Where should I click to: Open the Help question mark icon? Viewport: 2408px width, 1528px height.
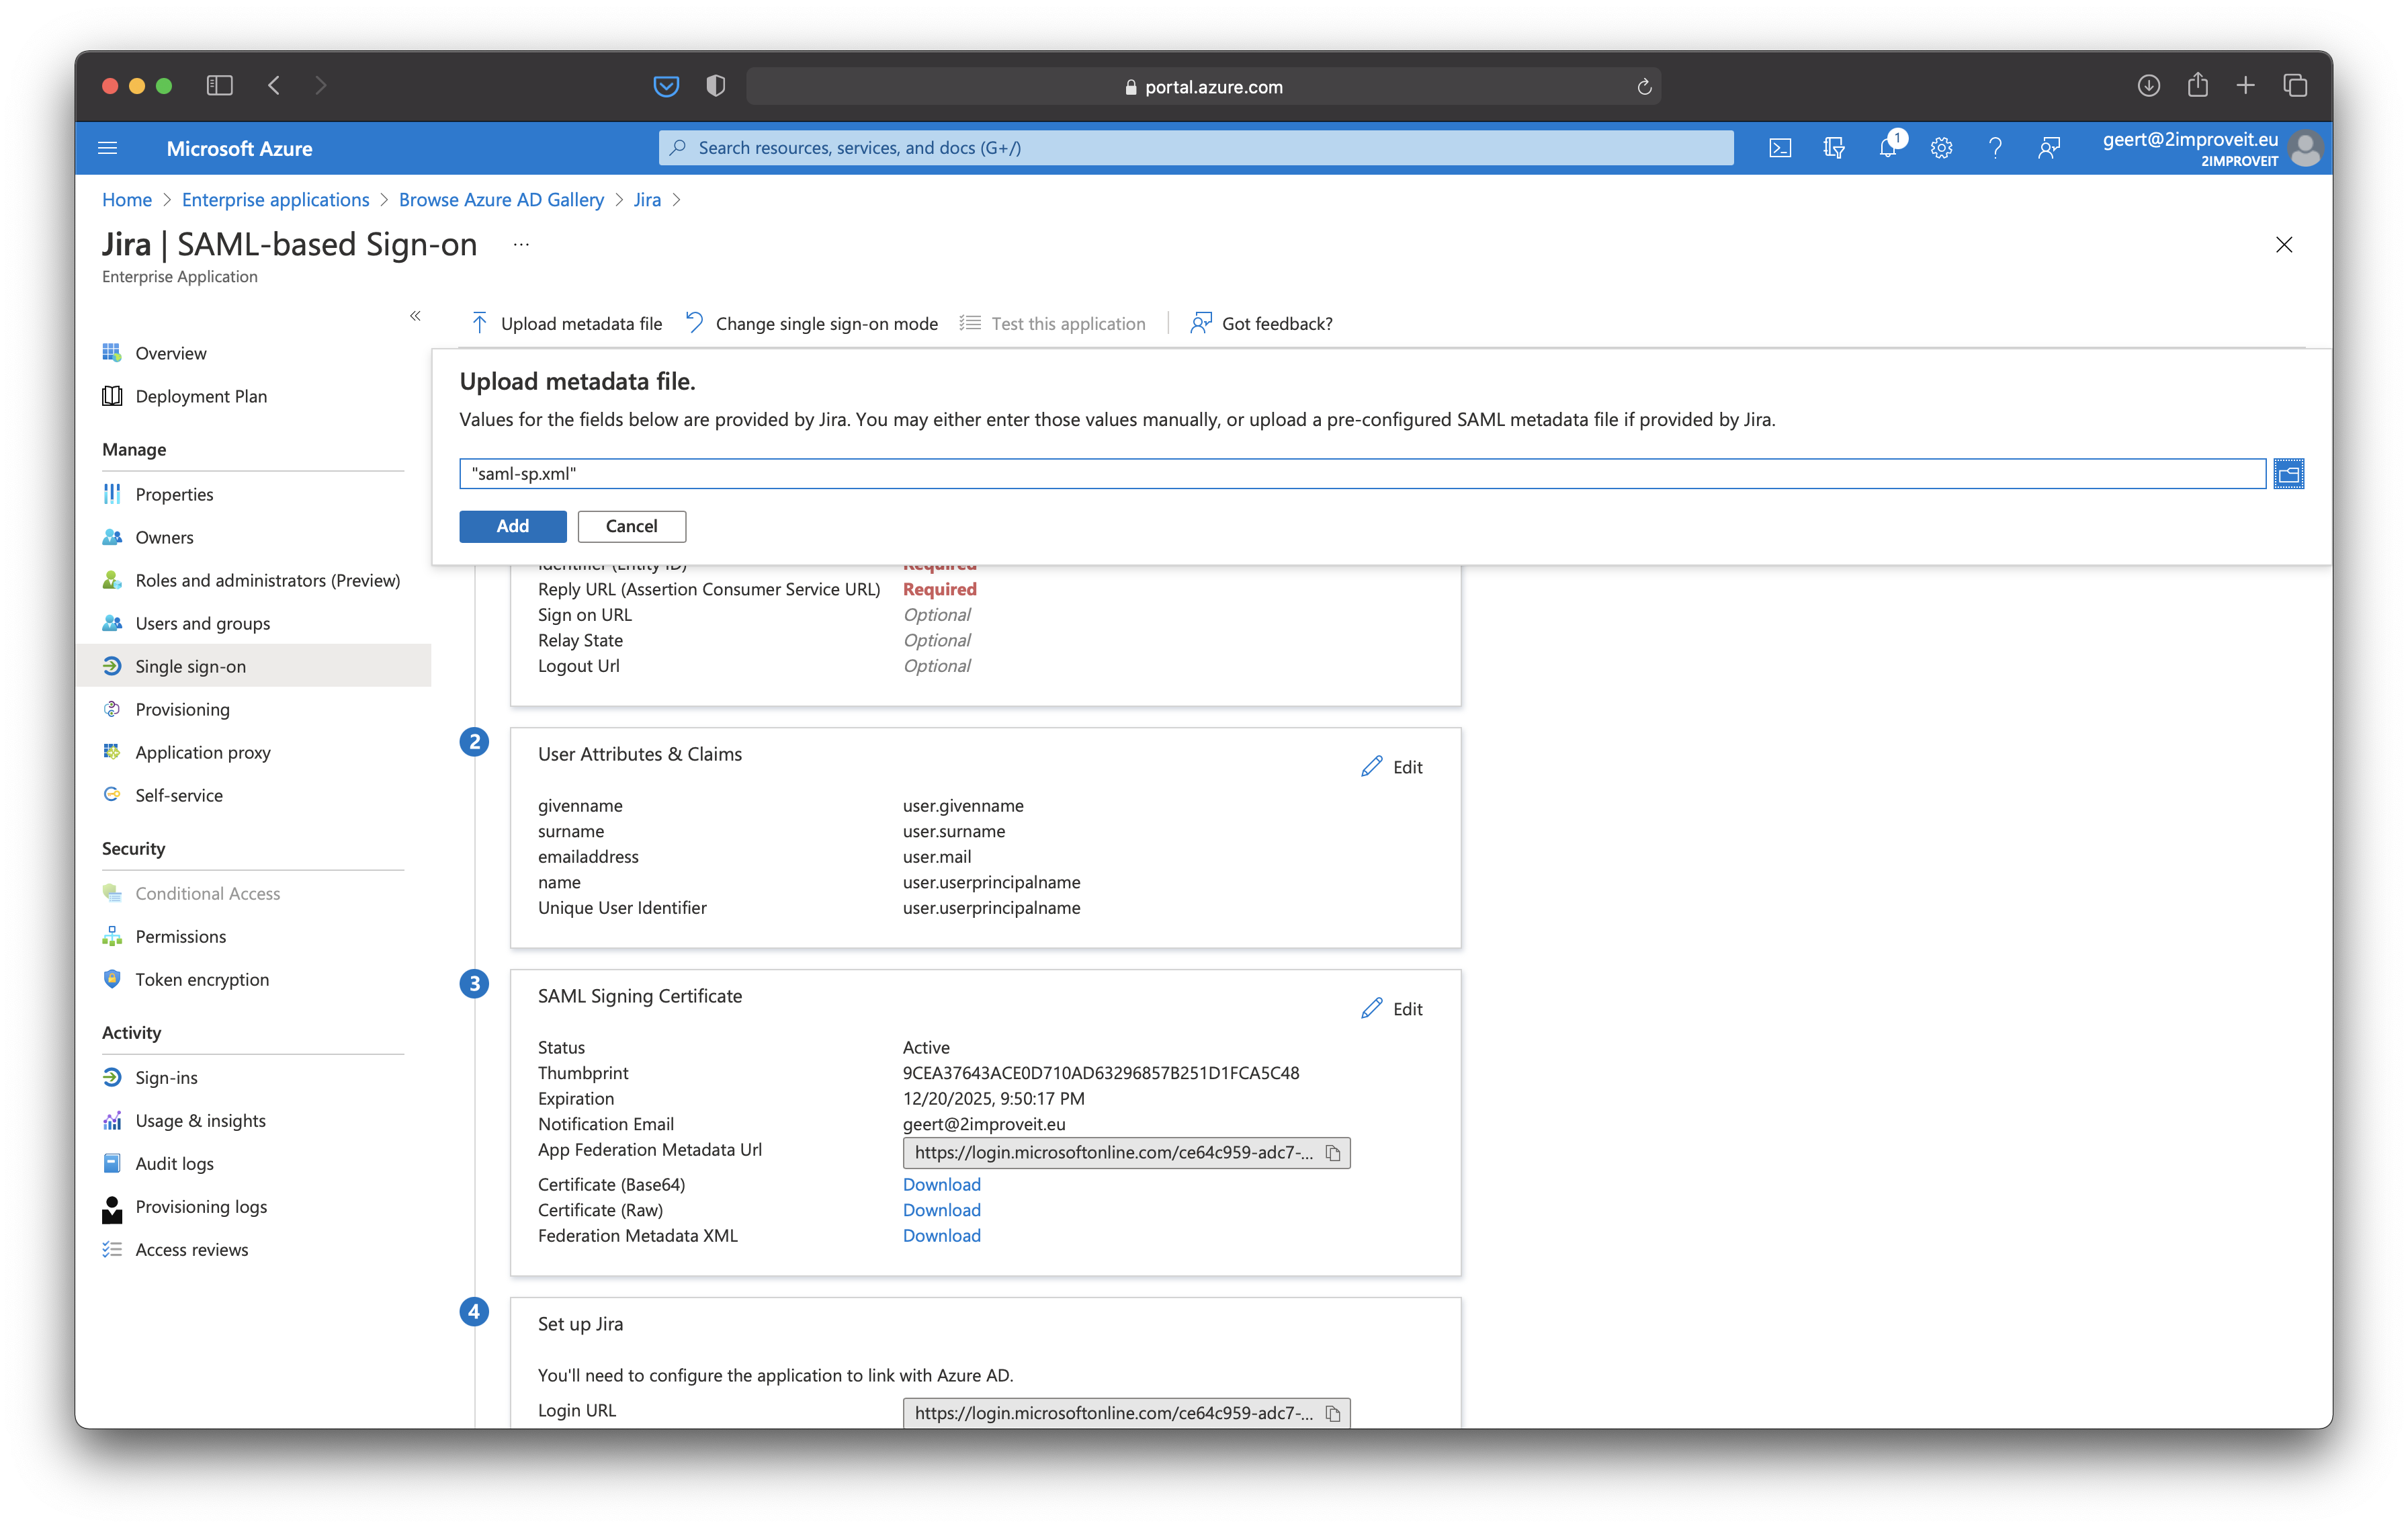click(1995, 148)
